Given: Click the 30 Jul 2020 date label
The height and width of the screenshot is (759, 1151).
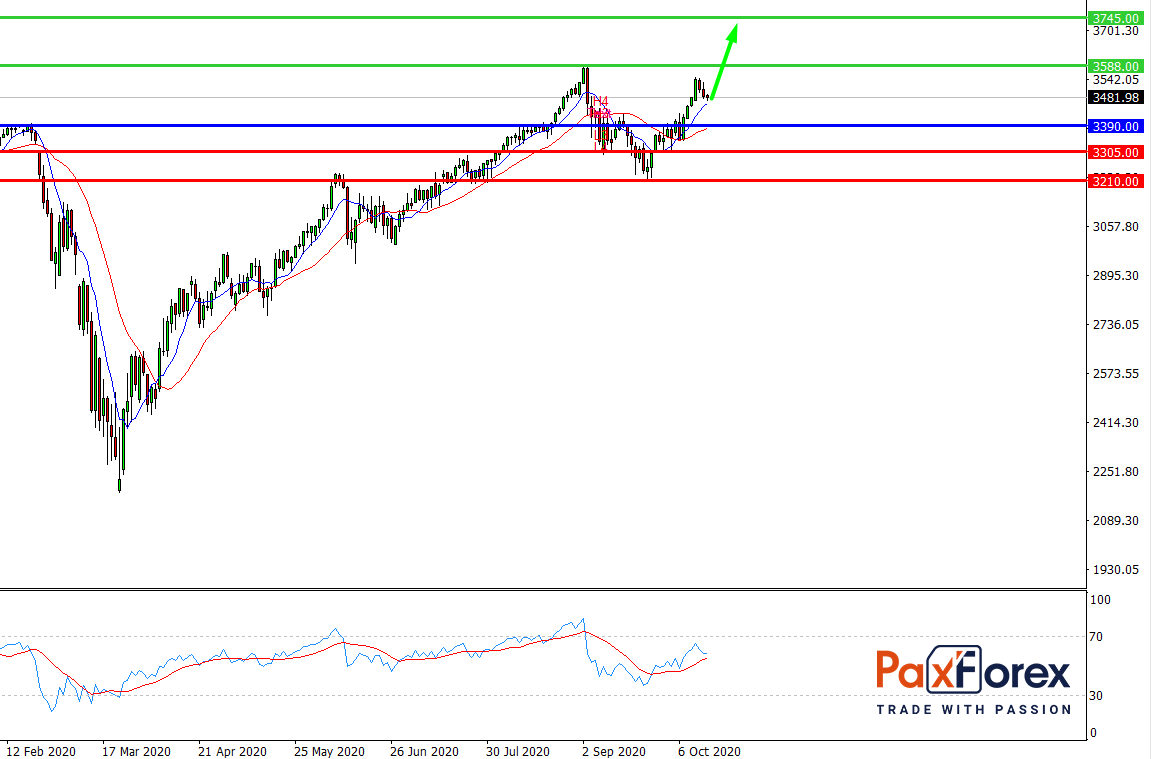Looking at the screenshot, I should click(518, 751).
